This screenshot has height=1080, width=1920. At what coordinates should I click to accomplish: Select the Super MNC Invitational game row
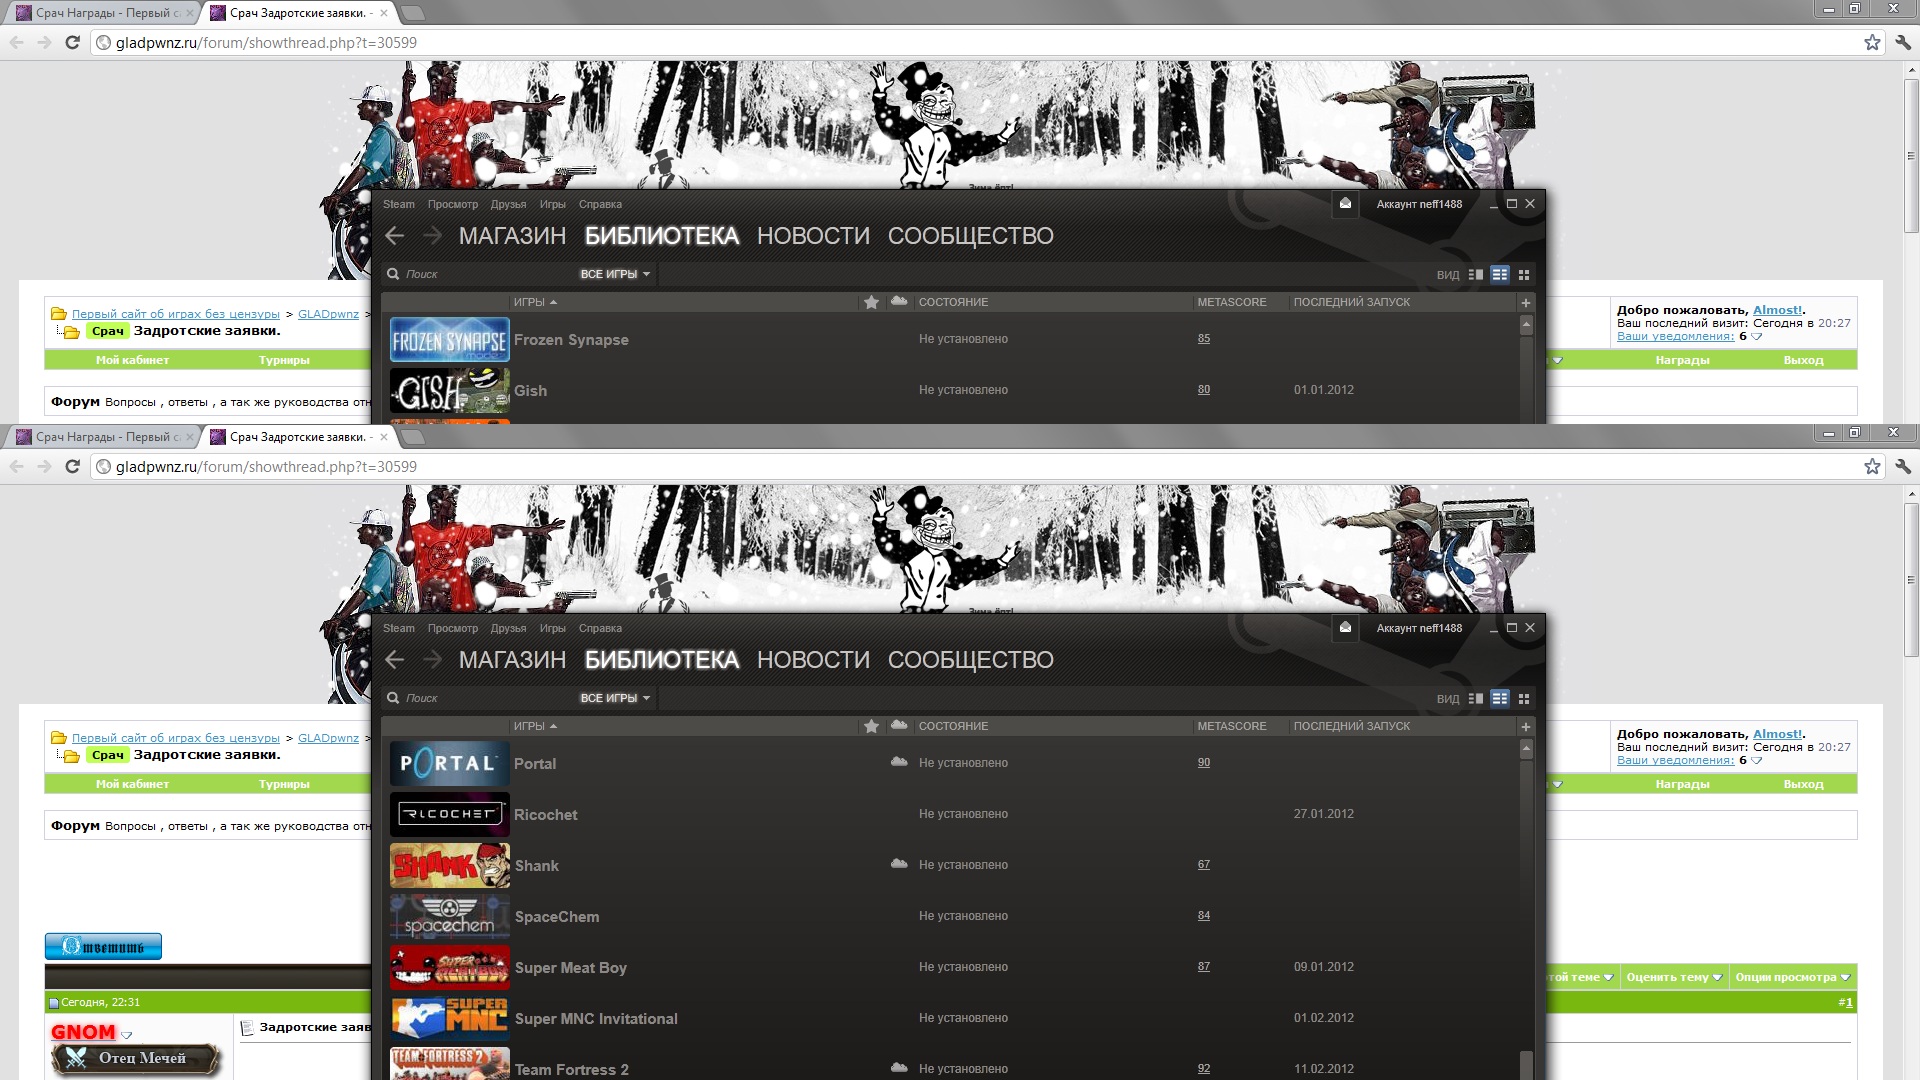(x=596, y=1019)
